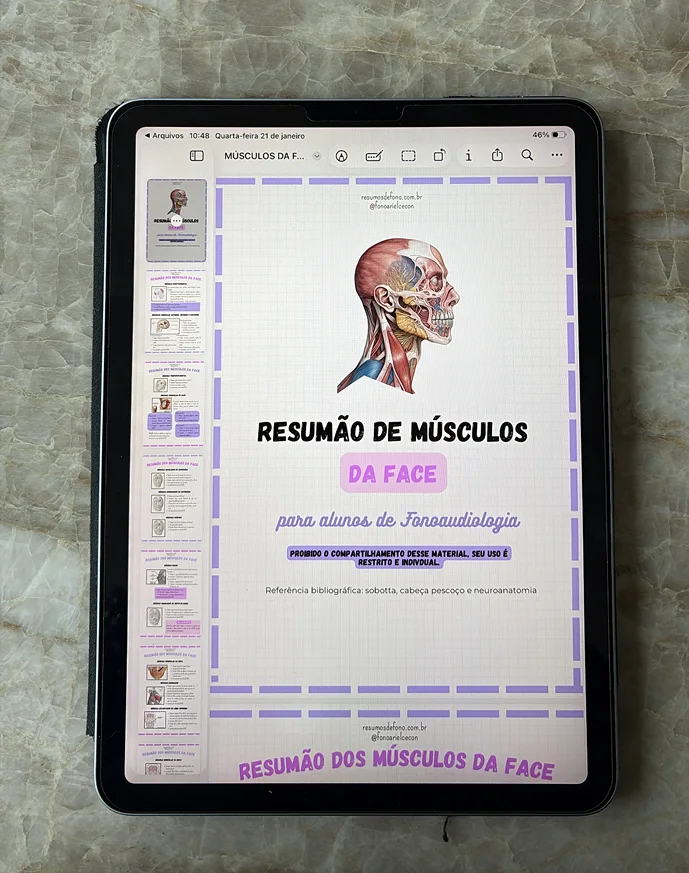Select the fourth page thumbnail in sidebar
689x873 pixels.
tap(173, 499)
